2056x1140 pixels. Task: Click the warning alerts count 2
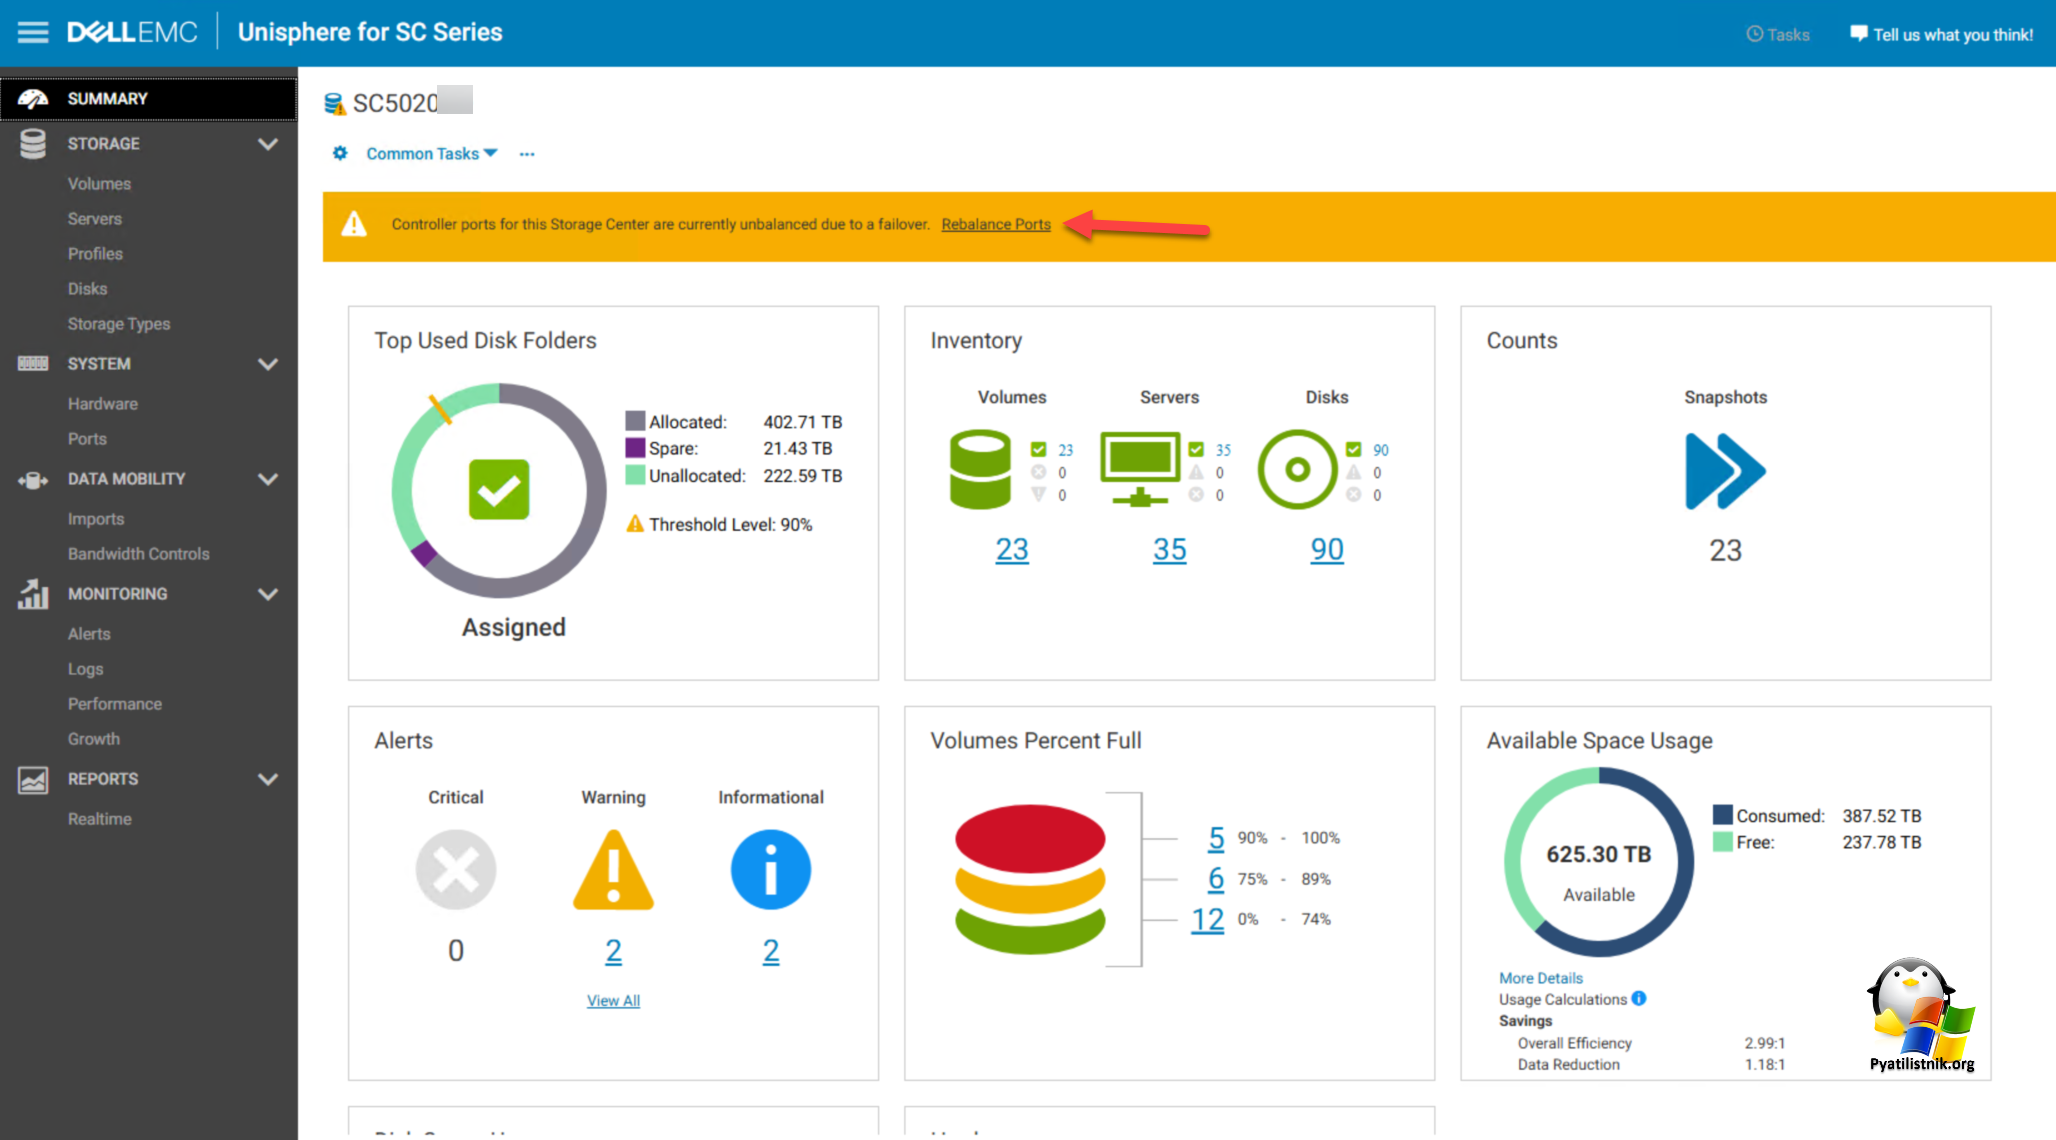click(613, 950)
